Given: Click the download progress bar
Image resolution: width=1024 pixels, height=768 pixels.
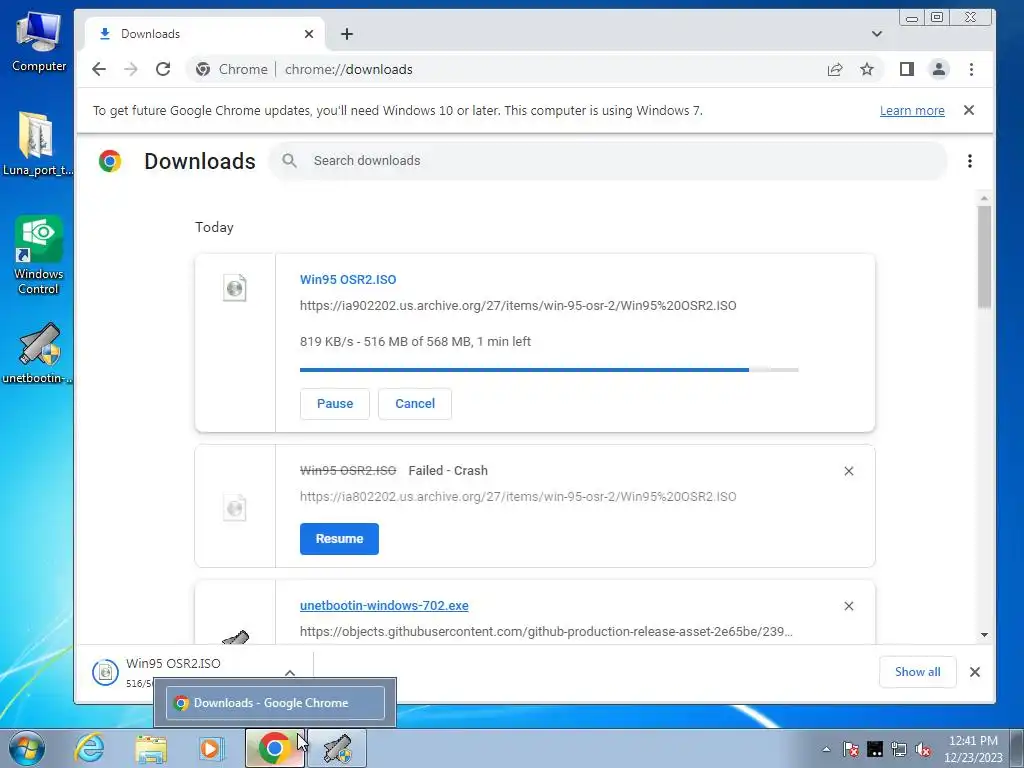Looking at the screenshot, I should tap(549, 370).
